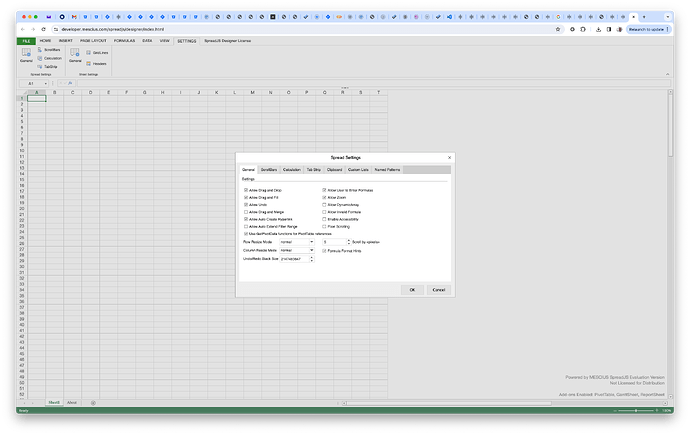The width and height of the screenshot is (690, 435).
Task: Click the zoom out minus icon
Action: pyautogui.click(x=615, y=410)
